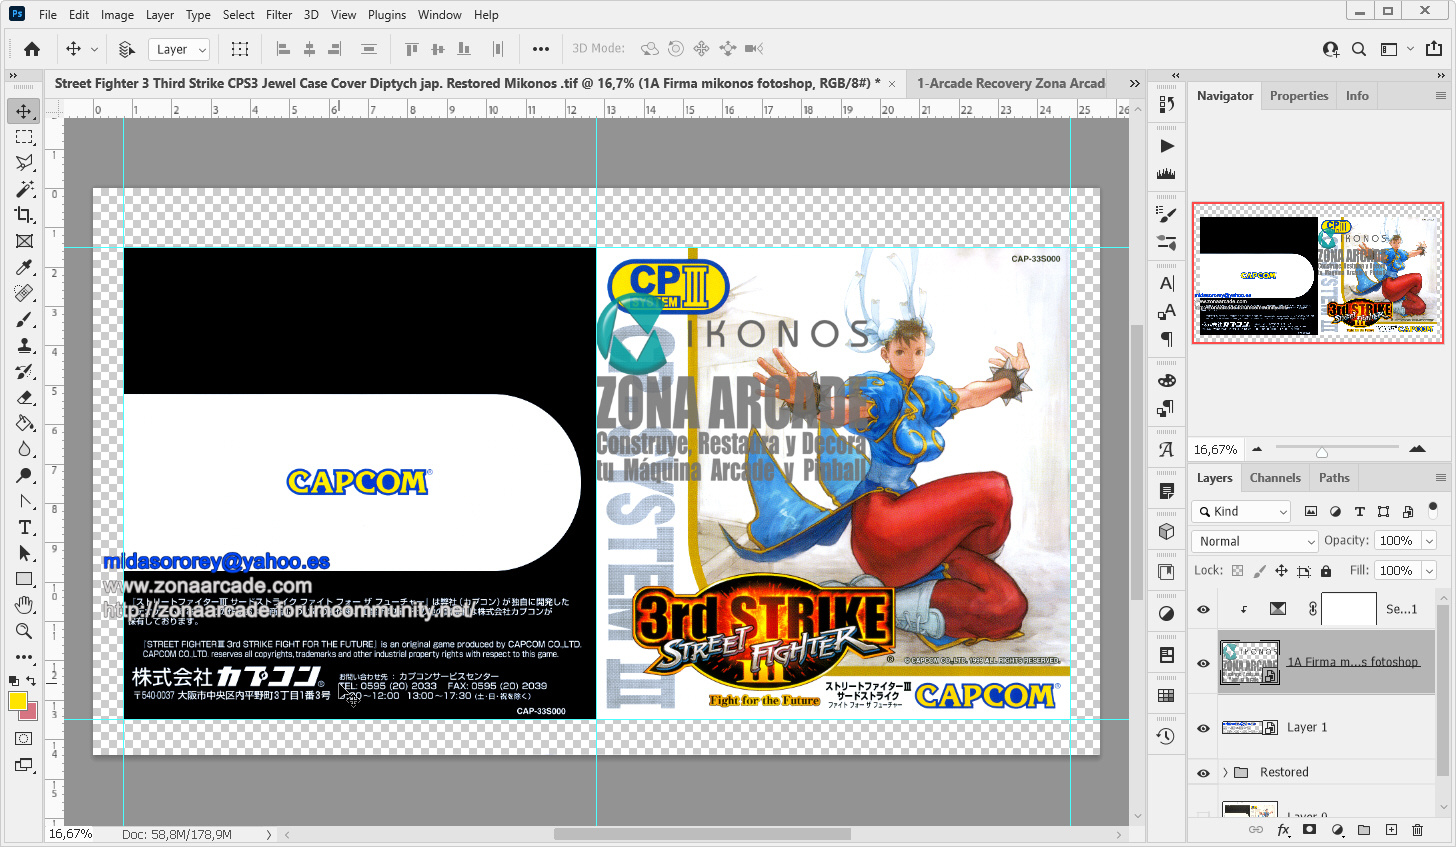Open the Add layer style fx menu

point(1281,829)
